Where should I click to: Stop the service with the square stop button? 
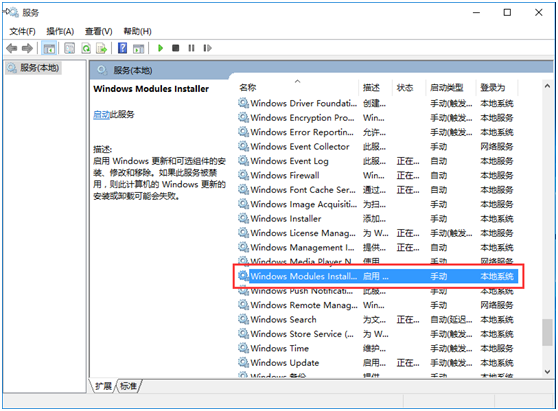(175, 48)
